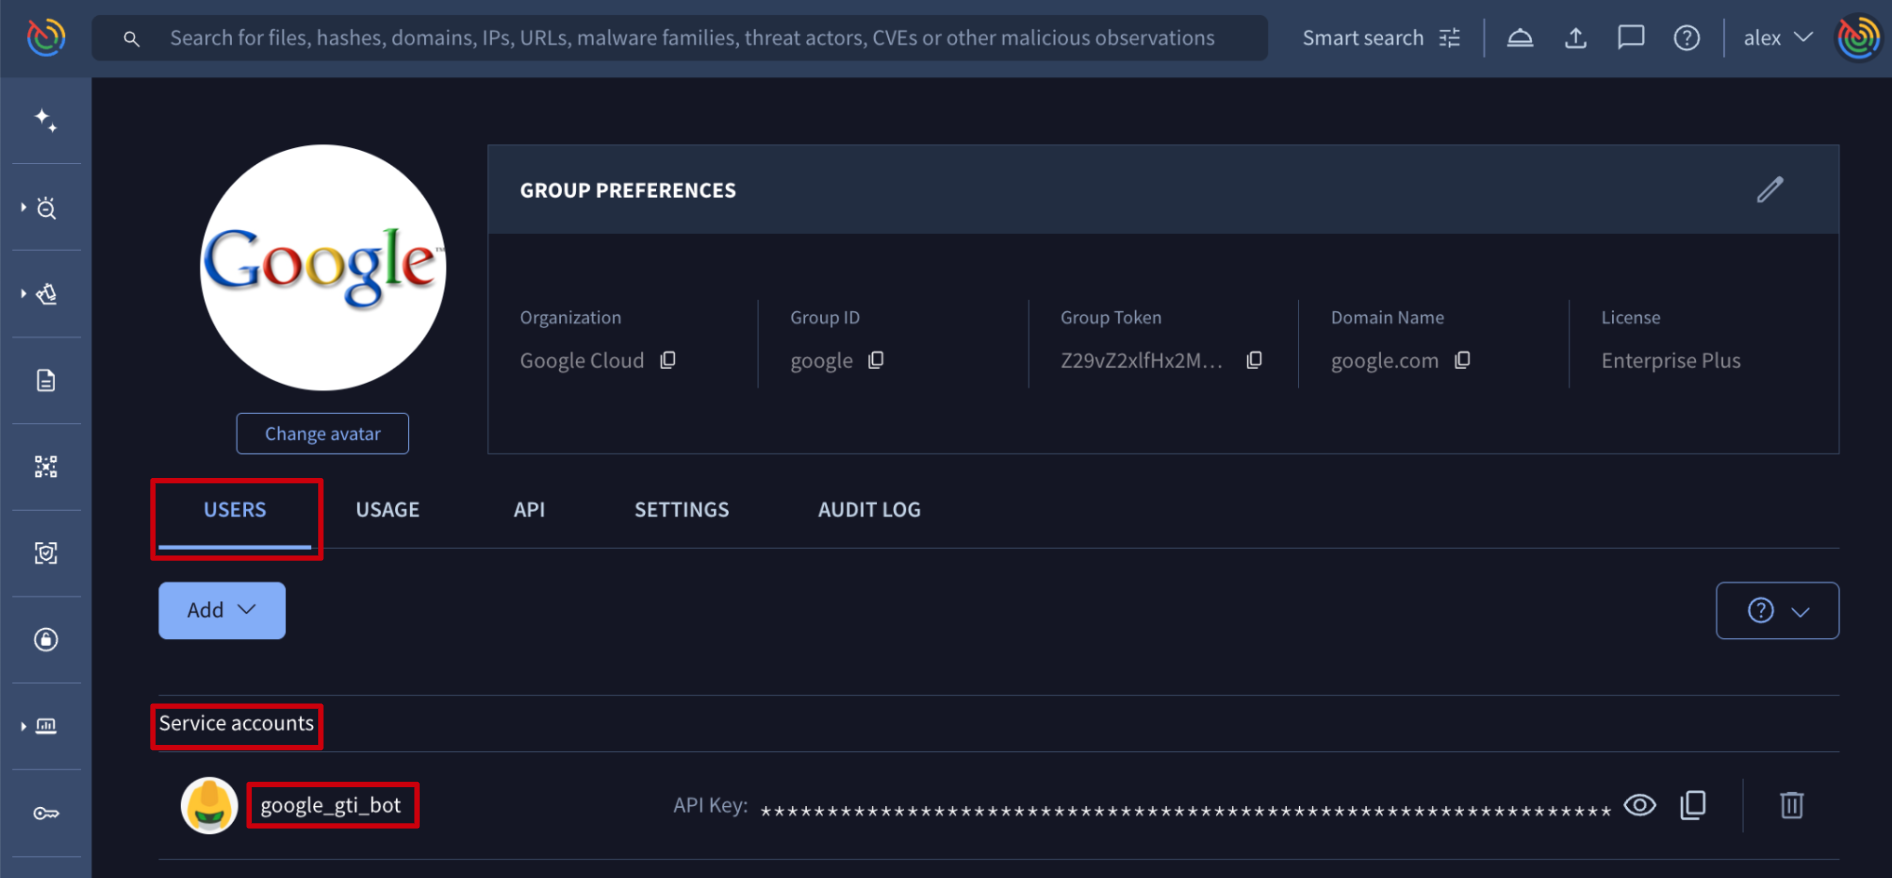1892x878 pixels.
Task: Switch to the USAGE tab
Action: click(x=387, y=510)
